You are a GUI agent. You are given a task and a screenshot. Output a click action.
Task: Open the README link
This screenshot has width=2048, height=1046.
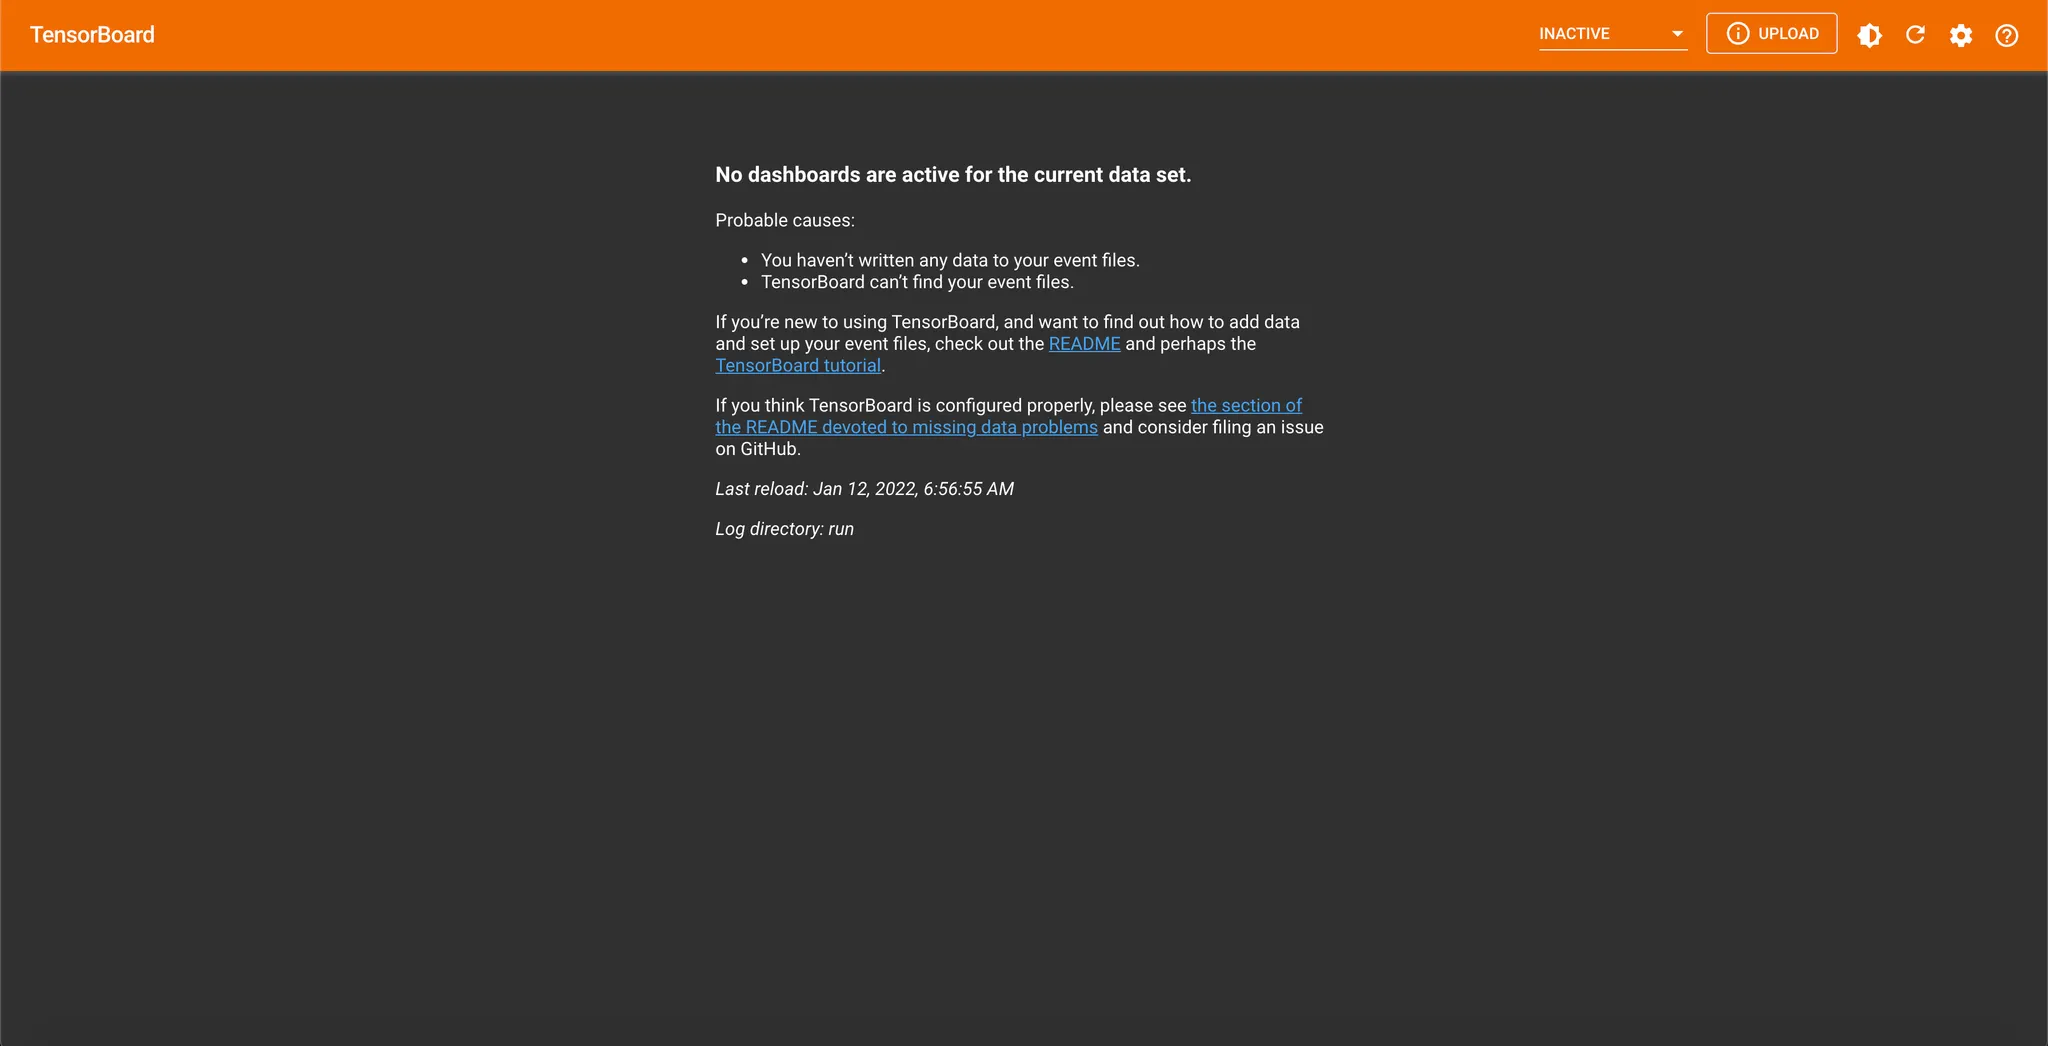click(x=1084, y=344)
